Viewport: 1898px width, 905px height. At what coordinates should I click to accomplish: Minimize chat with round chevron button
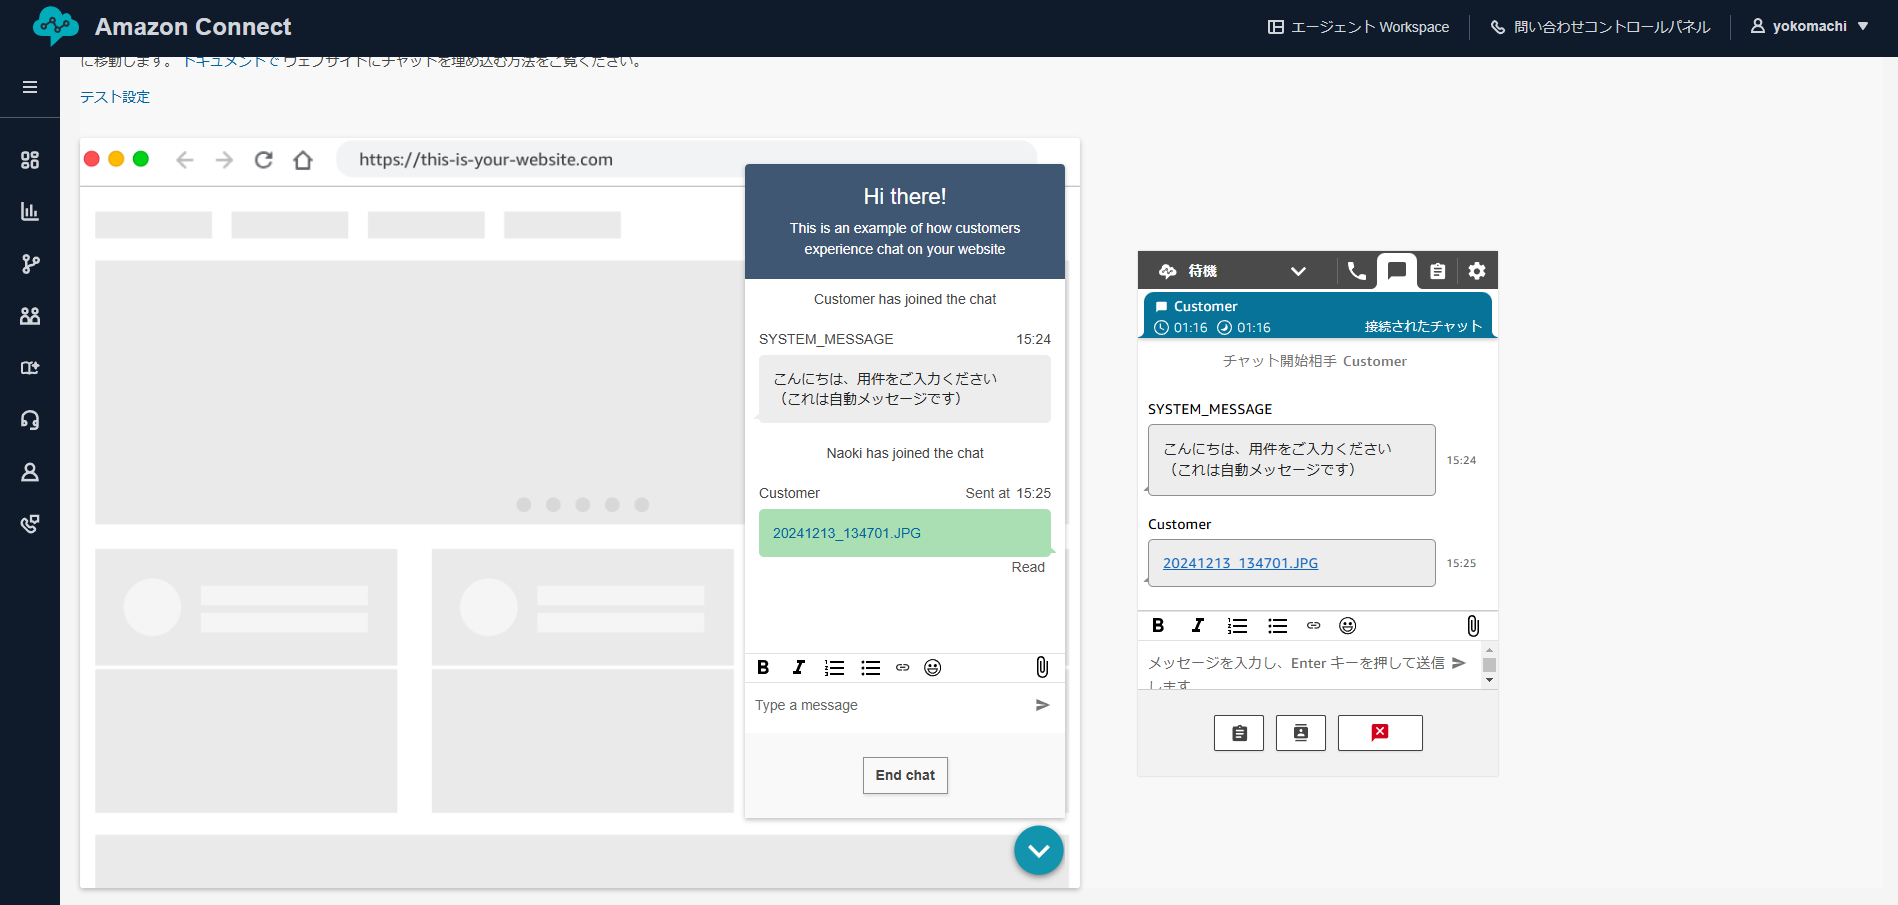(x=1039, y=851)
